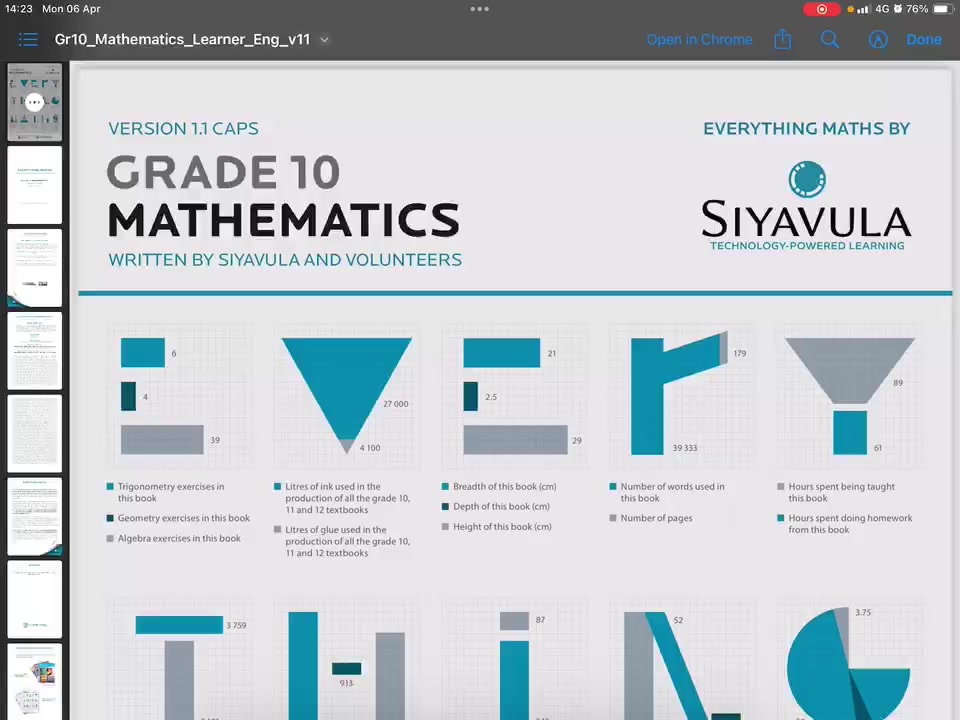Select the seventh page thumbnail
The height and width of the screenshot is (720, 960).
click(34, 599)
